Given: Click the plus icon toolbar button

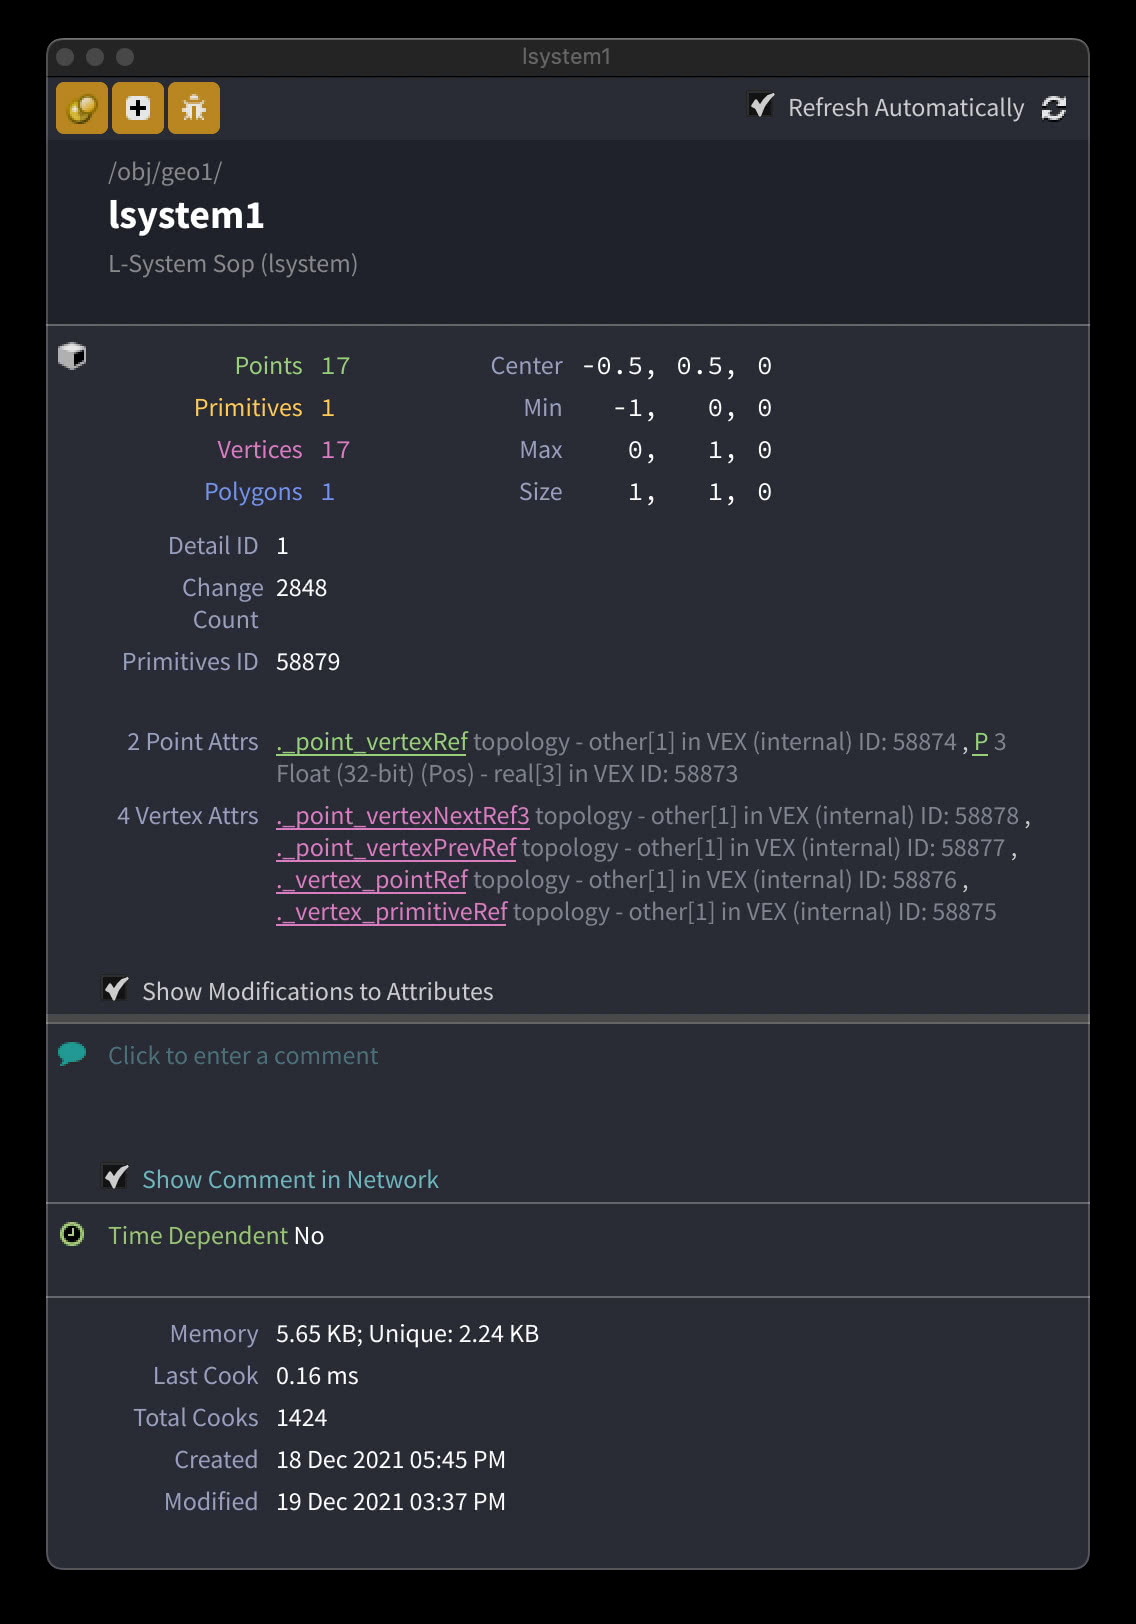Looking at the screenshot, I should pyautogui.click(x=138, y=108).
